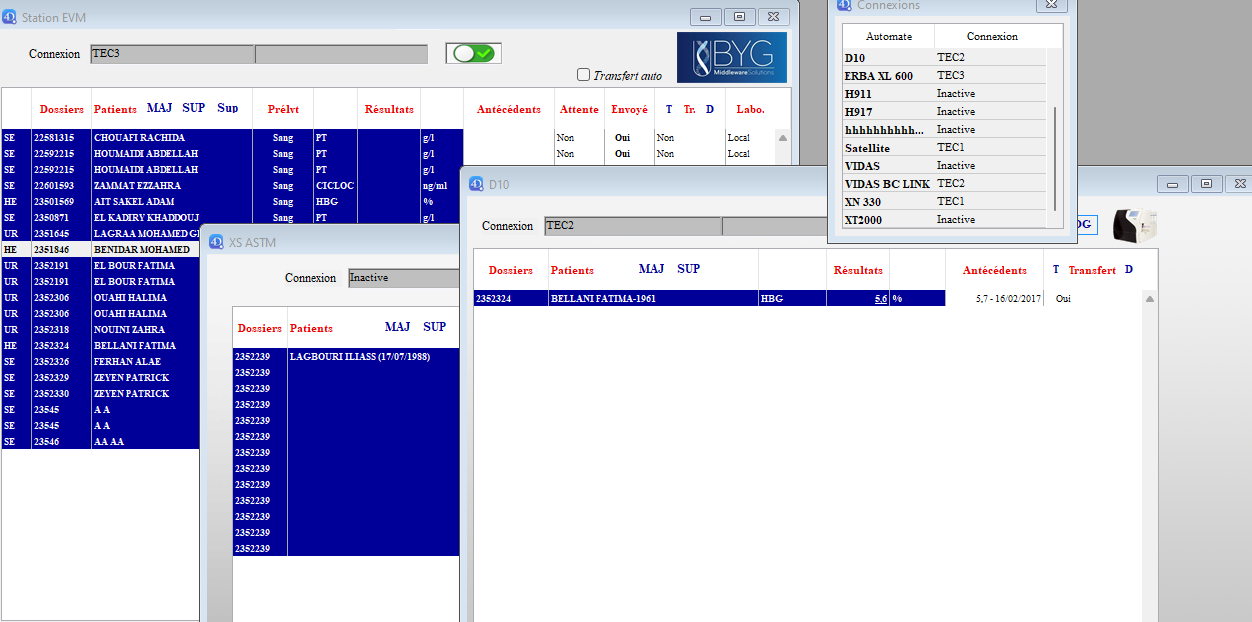Image resolution: width=1252 pixels, height=622 pixels.
Task: Select the BENIDAR MOHAMED patient row
Action: point(141,250)
